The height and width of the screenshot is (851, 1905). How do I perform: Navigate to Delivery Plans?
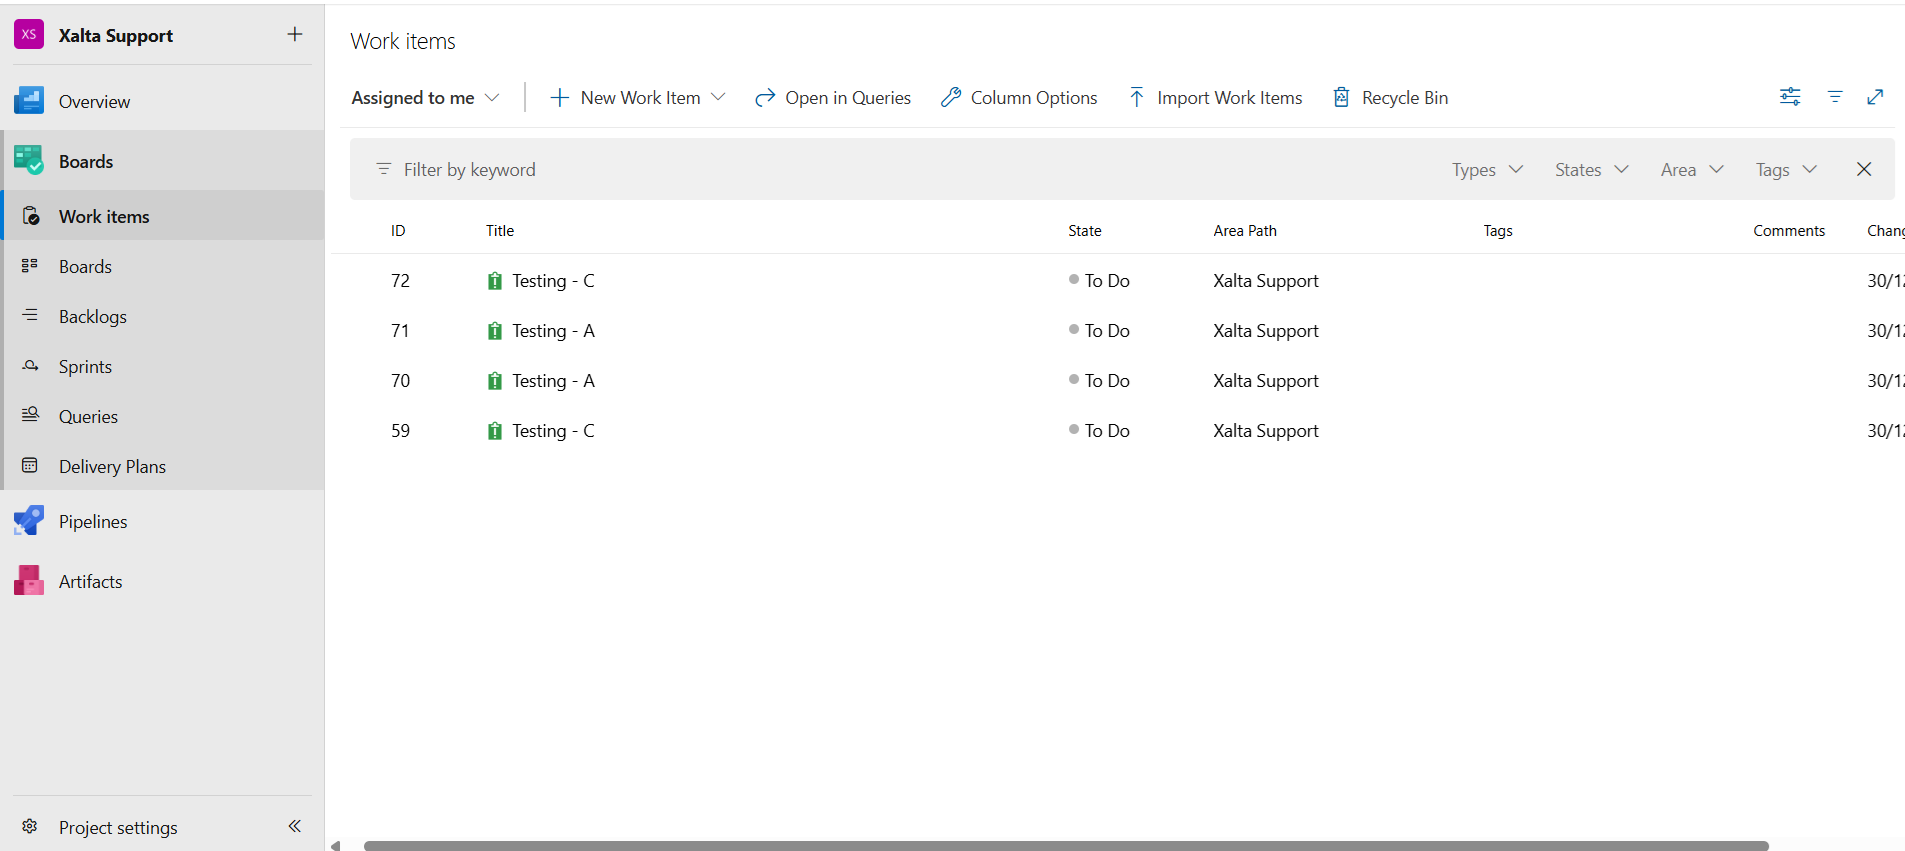112,467
